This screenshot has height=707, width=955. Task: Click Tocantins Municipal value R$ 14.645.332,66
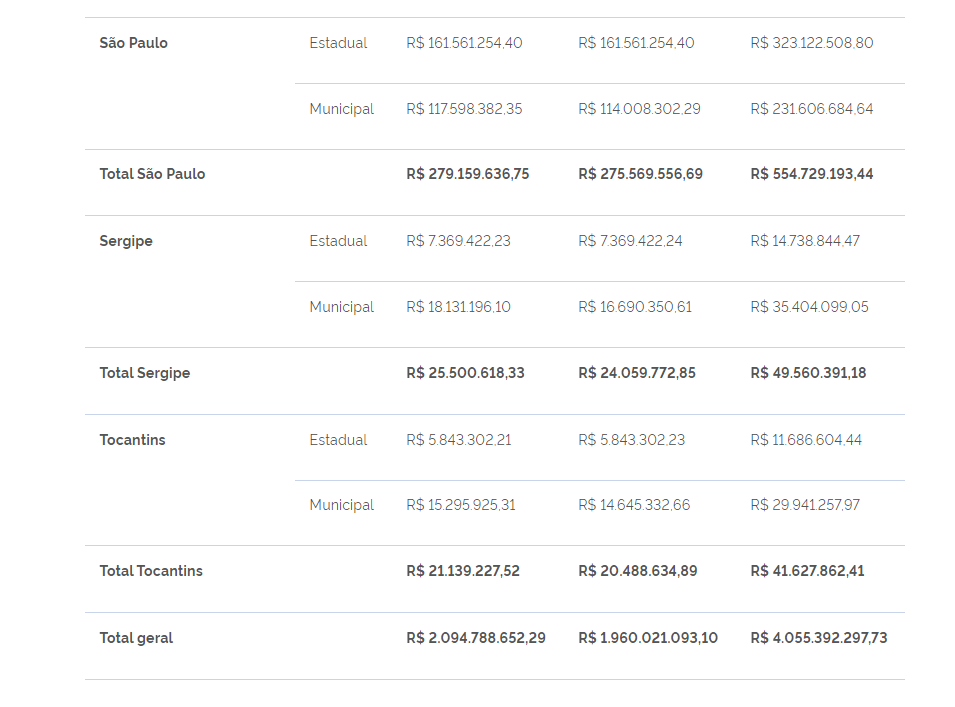(x=634, y=505)
